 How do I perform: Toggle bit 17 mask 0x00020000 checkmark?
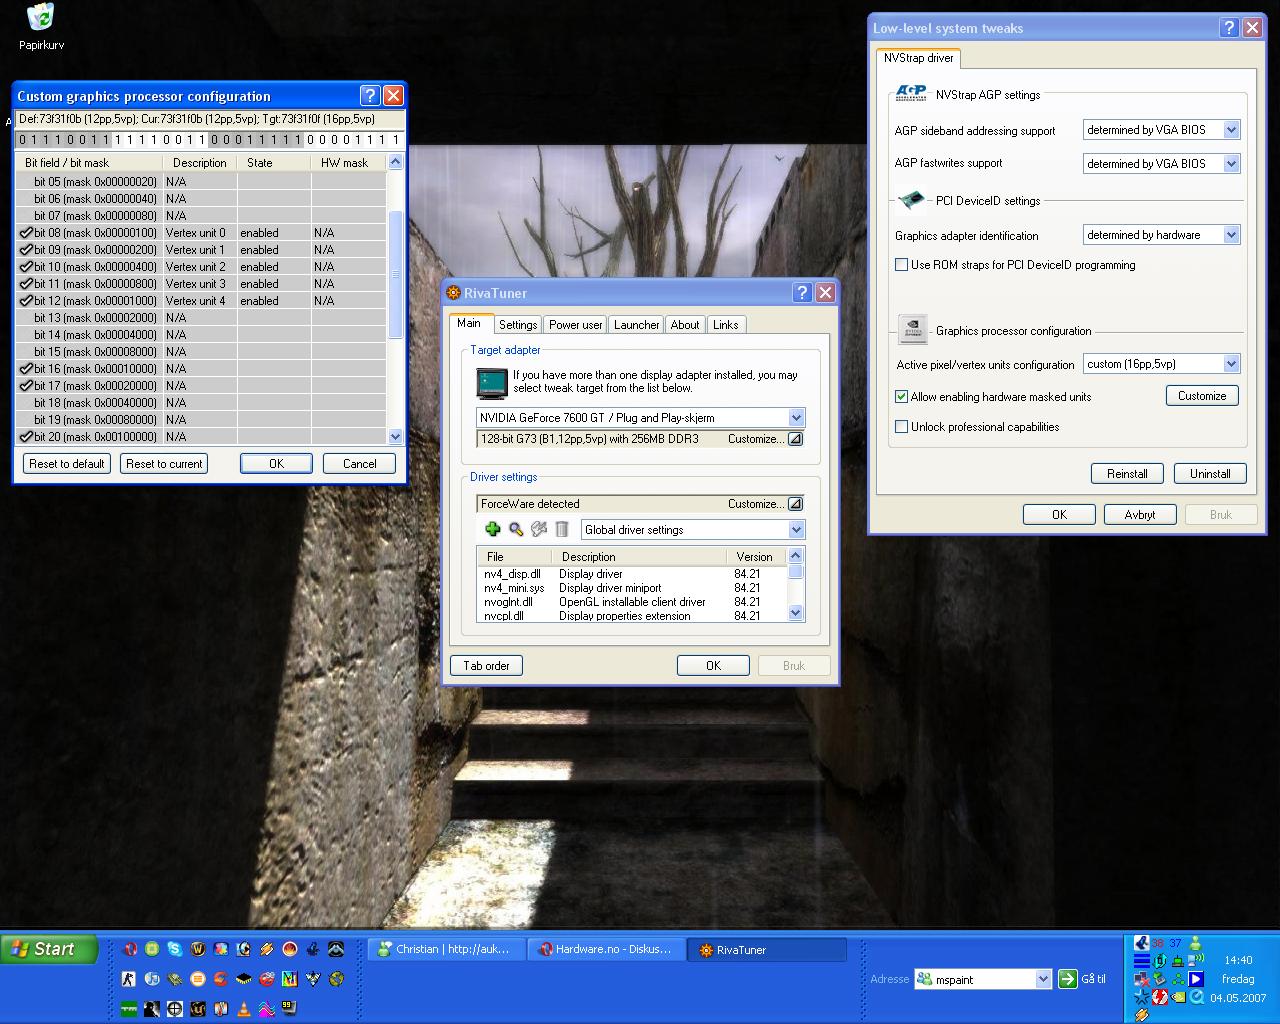tap(26, 386)
